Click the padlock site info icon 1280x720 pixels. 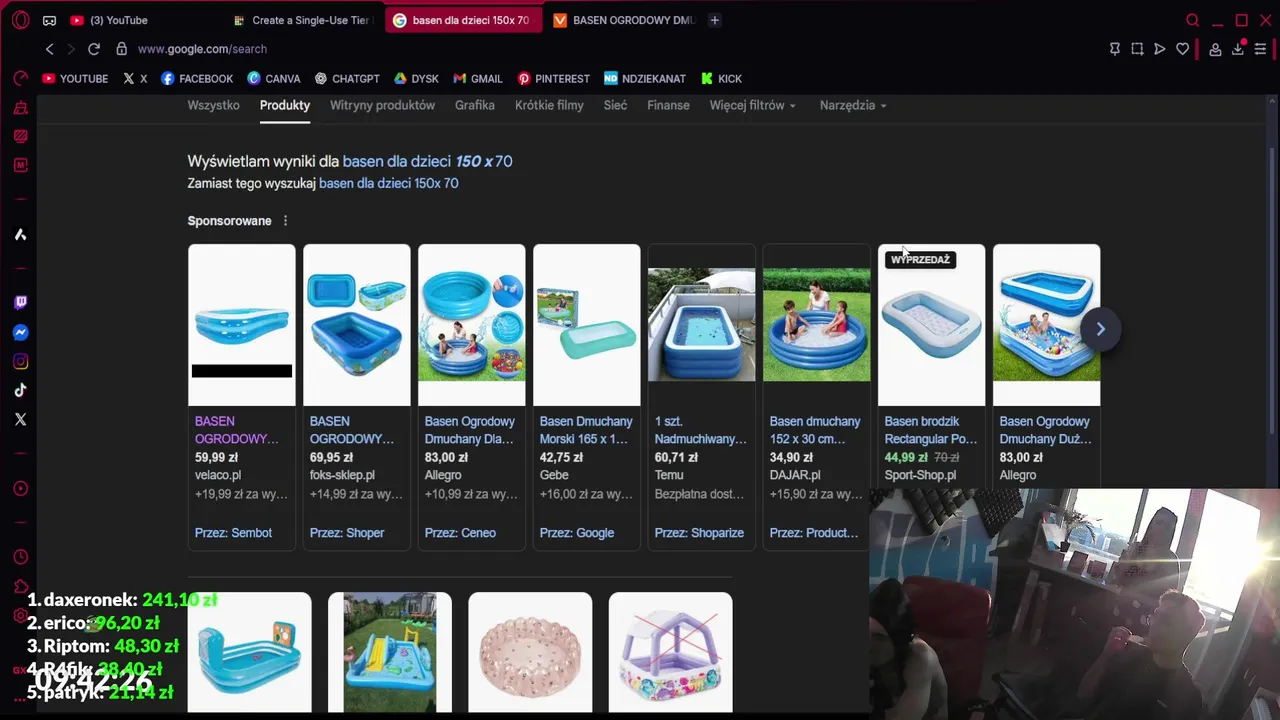tap(121, 49)
